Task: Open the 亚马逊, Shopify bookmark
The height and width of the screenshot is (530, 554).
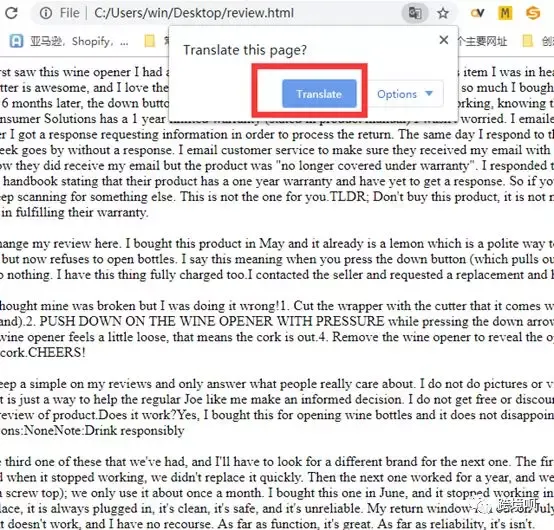Action: pos(69,41)
